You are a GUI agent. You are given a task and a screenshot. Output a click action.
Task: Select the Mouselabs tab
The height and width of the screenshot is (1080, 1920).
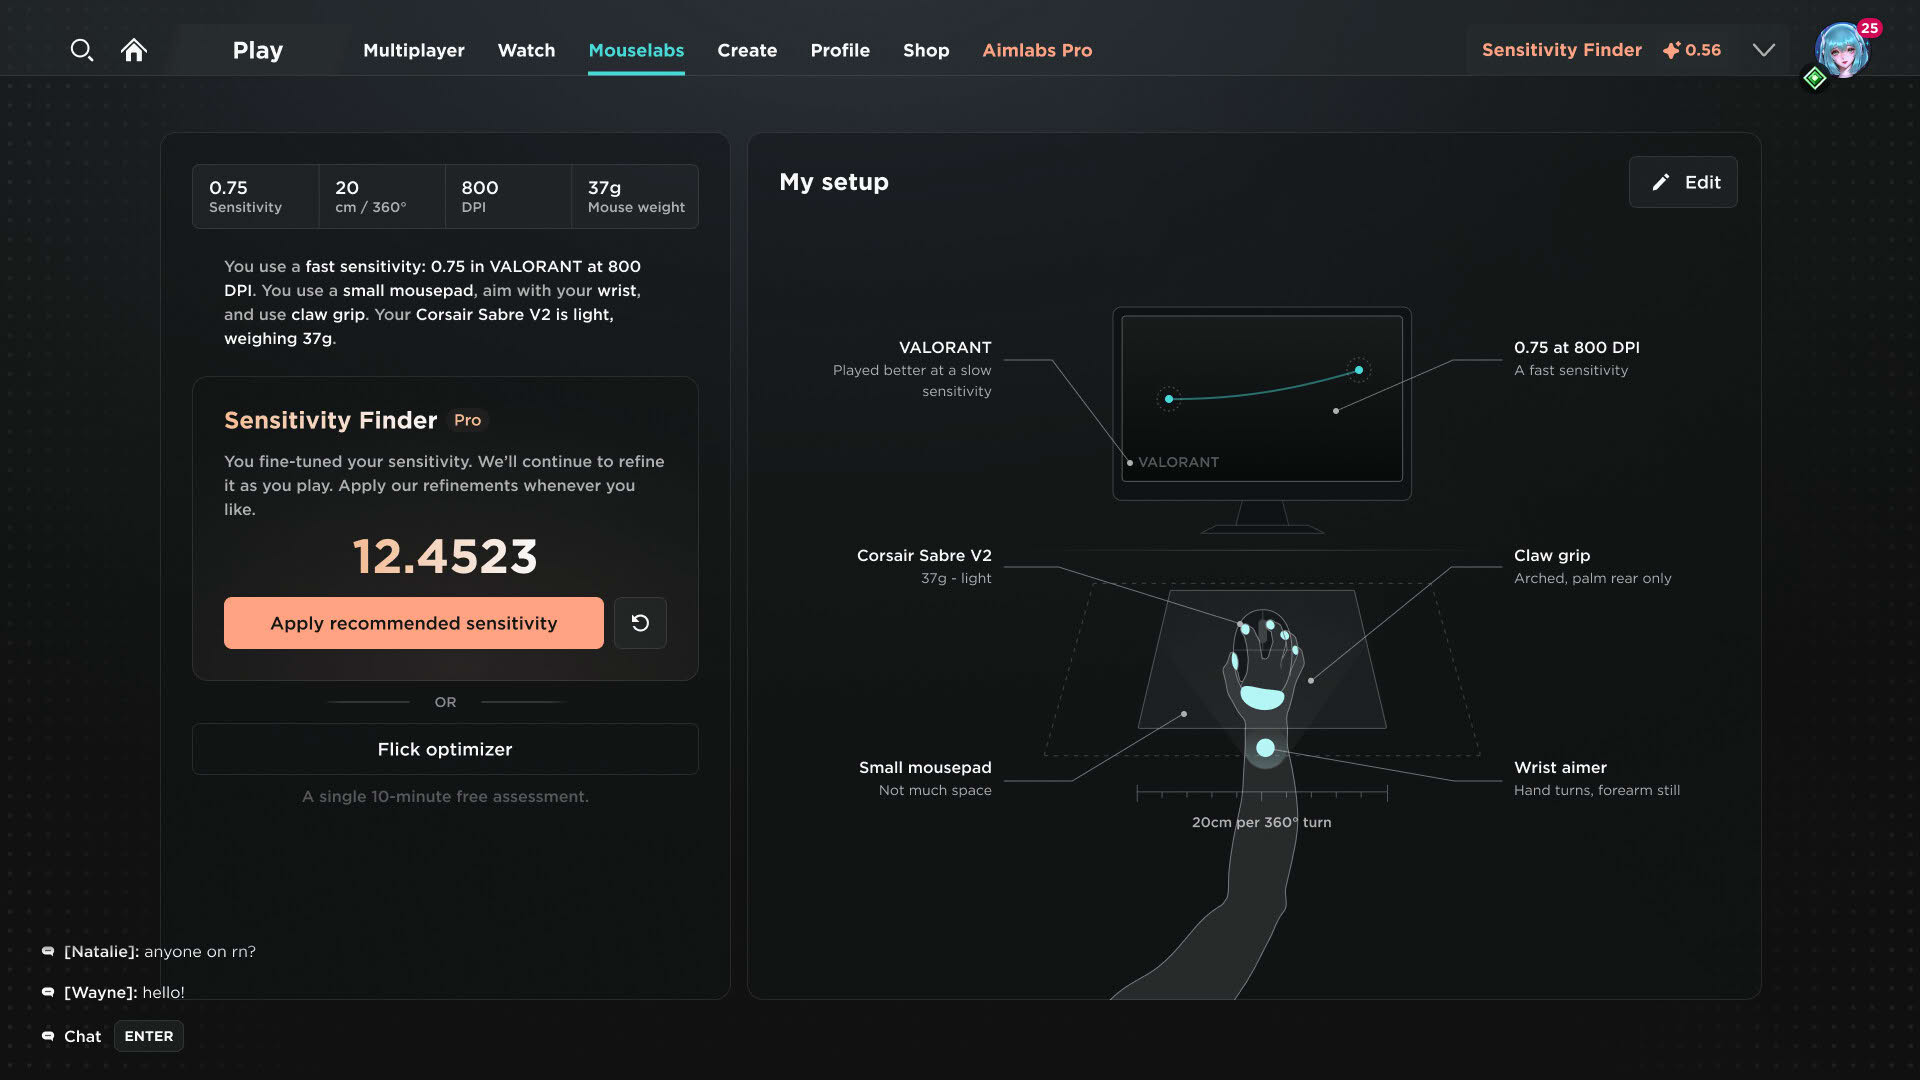(x=636, y=50)
